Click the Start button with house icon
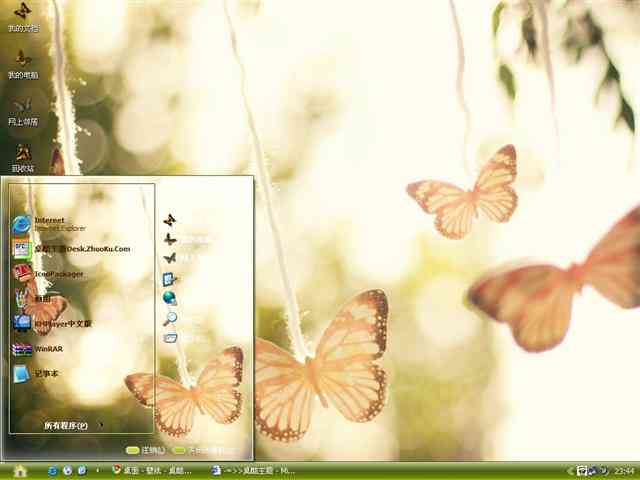This screenshot has height=480, width=640. click(x=20, y=471)
